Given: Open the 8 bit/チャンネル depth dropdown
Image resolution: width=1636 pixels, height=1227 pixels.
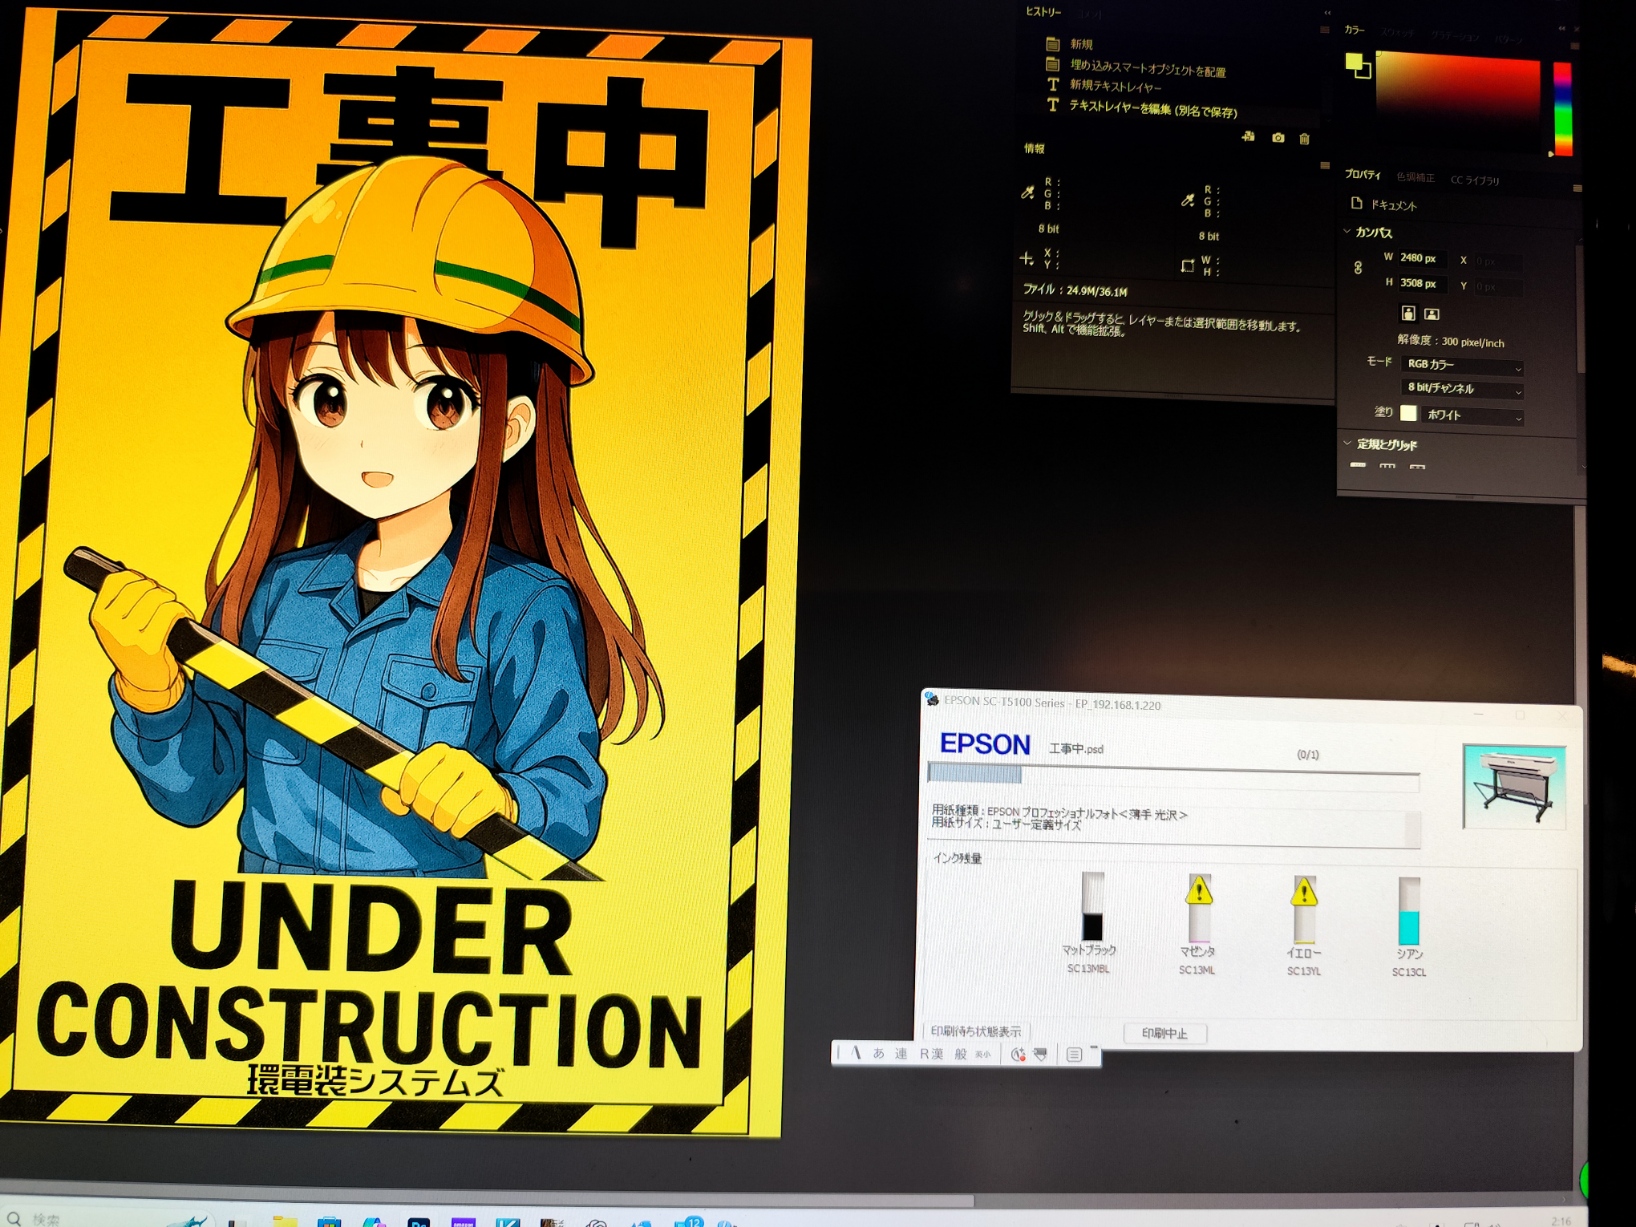Looking at the screenshot, I should coord(1463,388).
